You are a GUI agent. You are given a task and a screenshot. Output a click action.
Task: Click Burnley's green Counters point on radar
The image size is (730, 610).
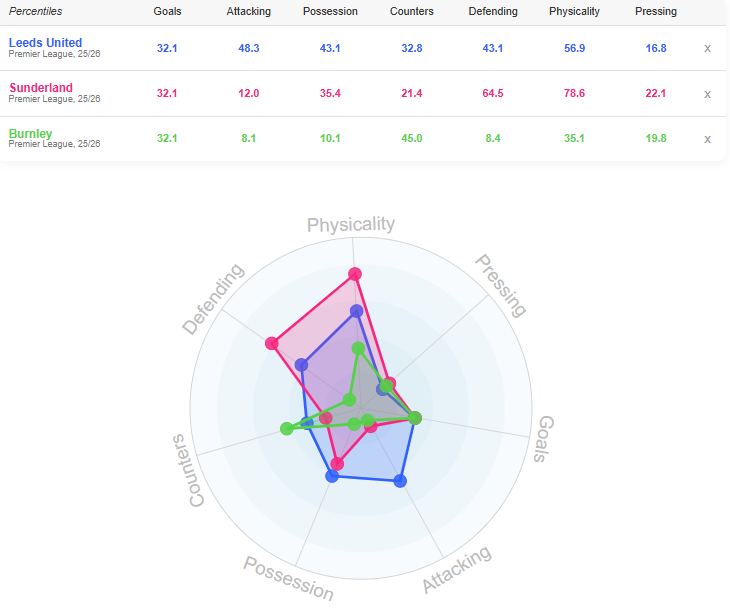287,429
